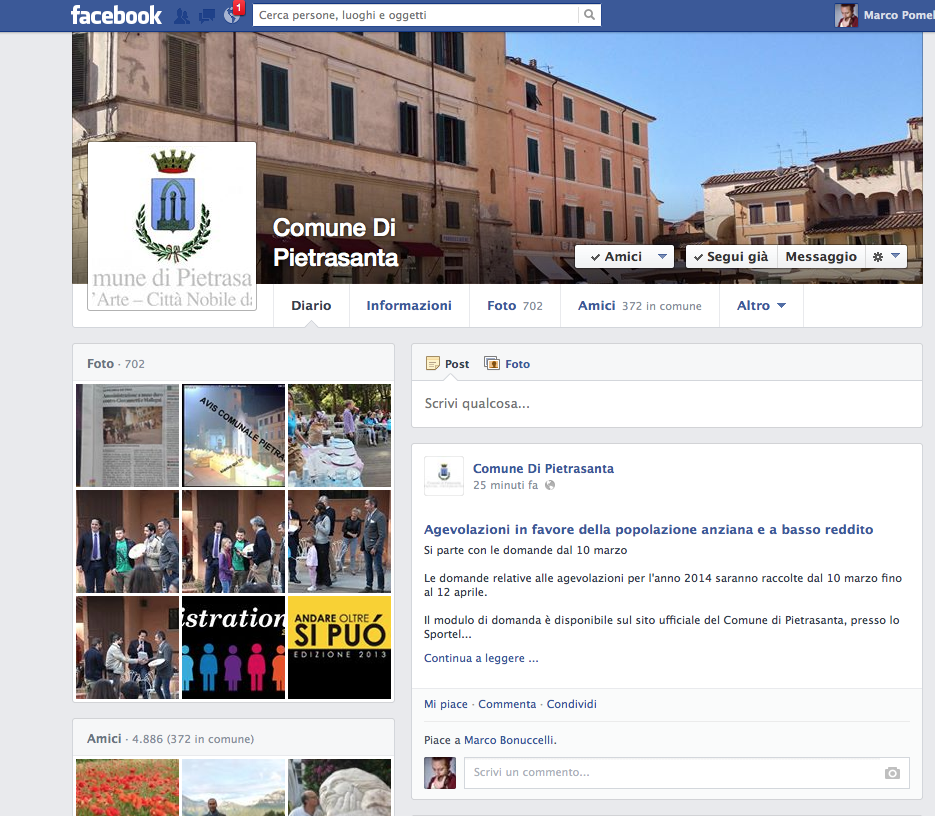Open notifications globe with red badge
935x816 pixels.
(x=232, y=15)
